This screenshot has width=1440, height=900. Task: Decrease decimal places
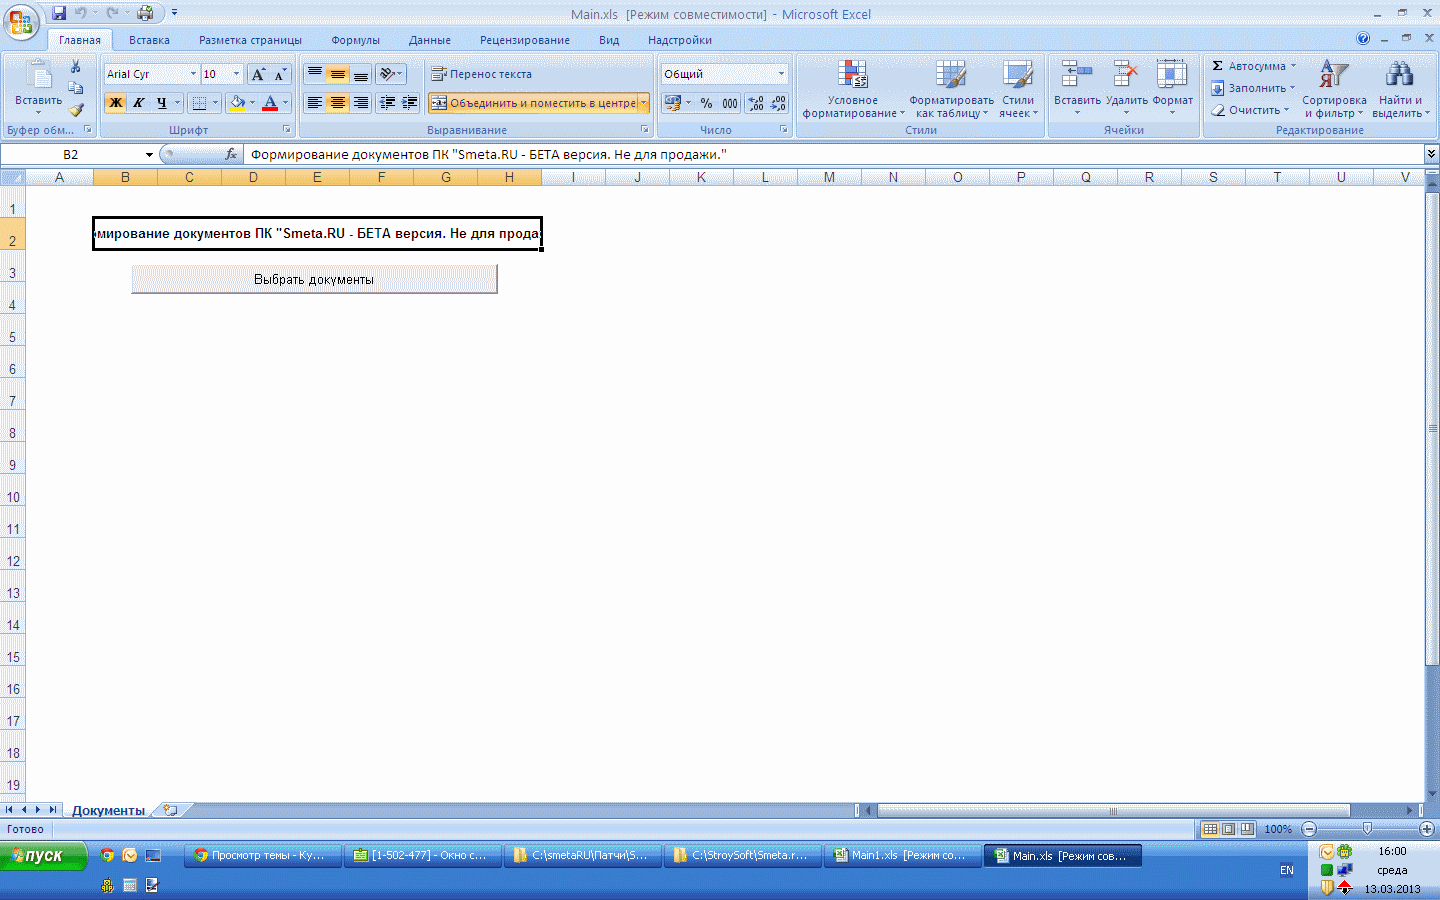pyautogui.click(x=778, y=103)
